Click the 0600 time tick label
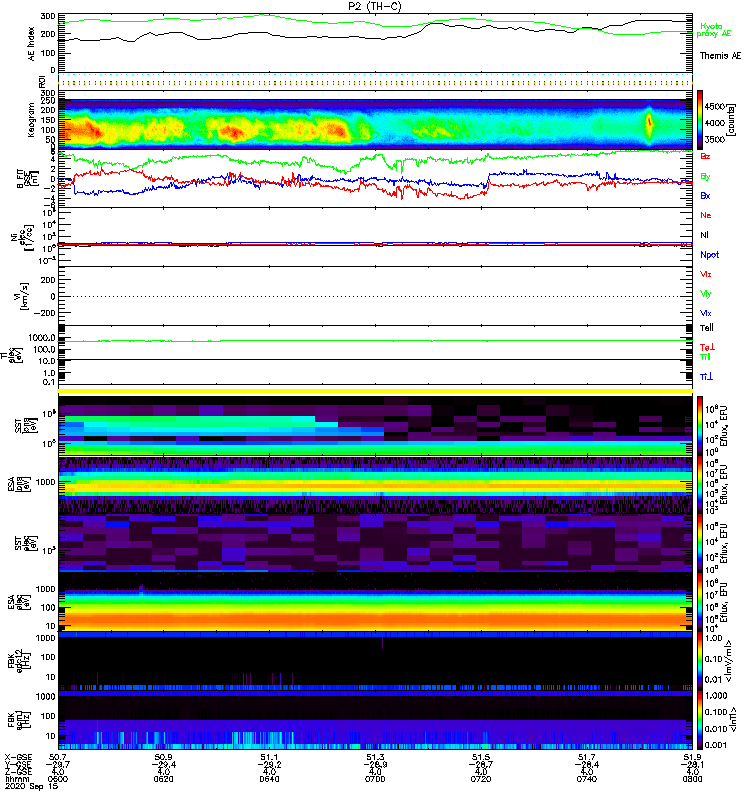This screenshot has width=750, height=800. (x=58, y=779)
